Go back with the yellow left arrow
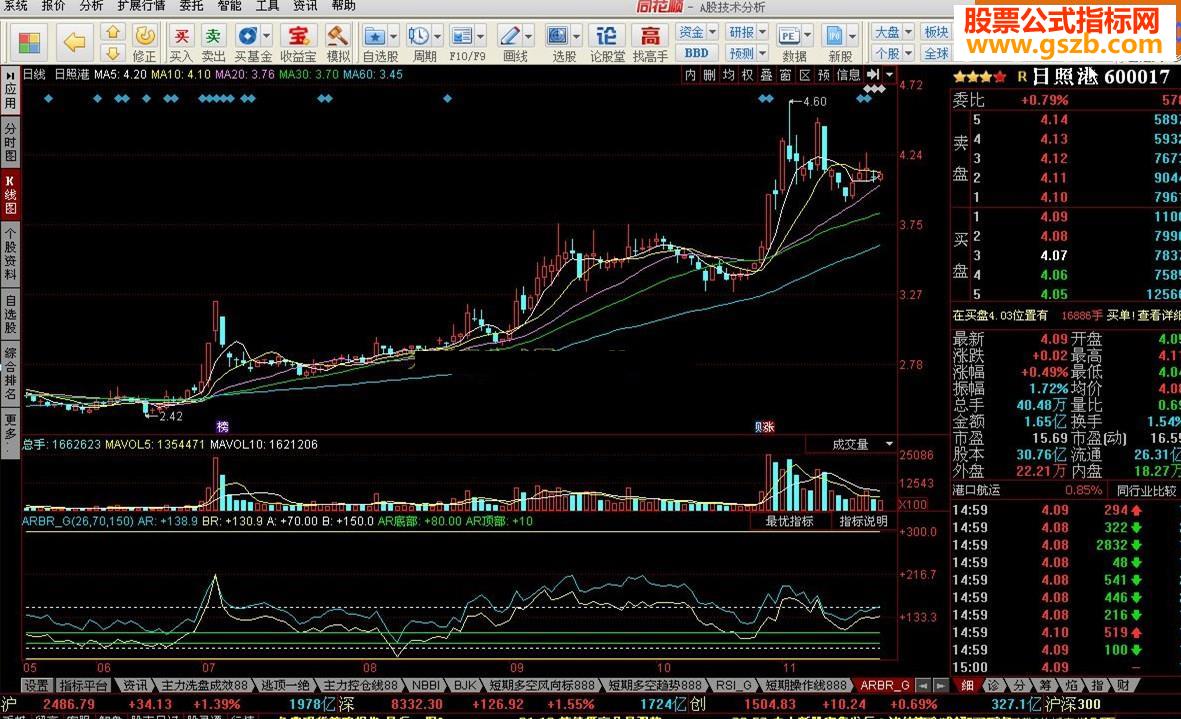Image resolution: width=1181 pixels, height=719 pixels. click(x=74, y=42)
